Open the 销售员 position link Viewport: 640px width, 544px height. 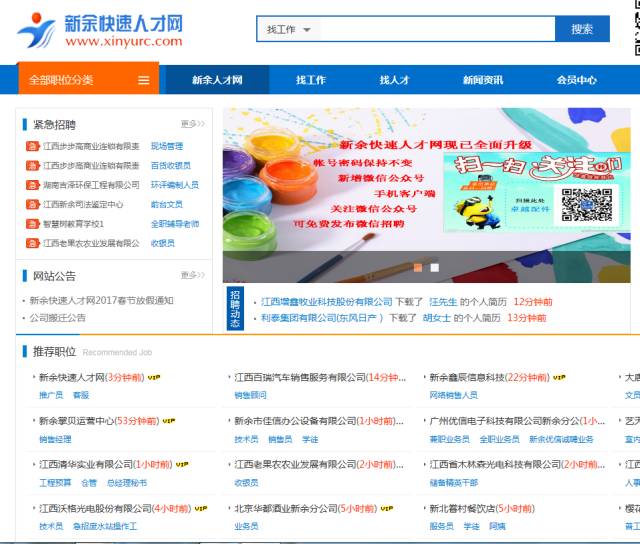pos(280,439)
